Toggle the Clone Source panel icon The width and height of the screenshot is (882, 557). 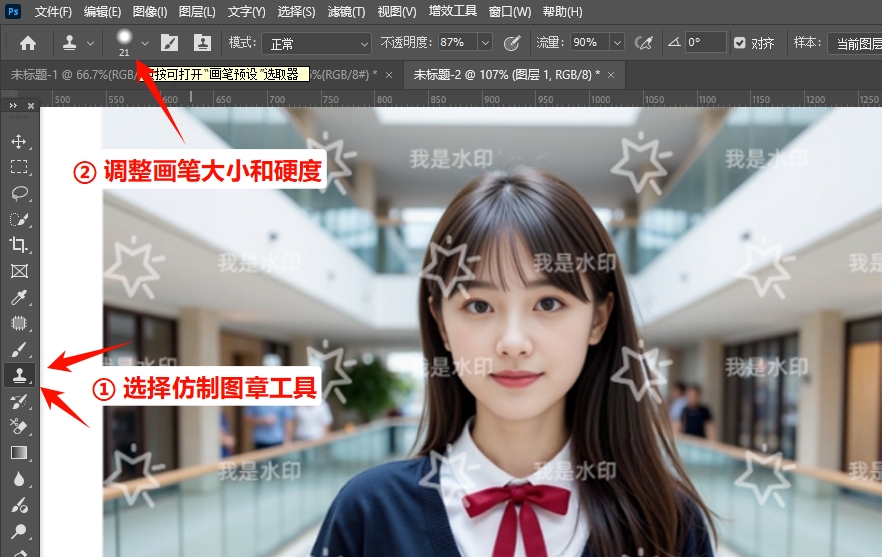[x=202, y=43]
